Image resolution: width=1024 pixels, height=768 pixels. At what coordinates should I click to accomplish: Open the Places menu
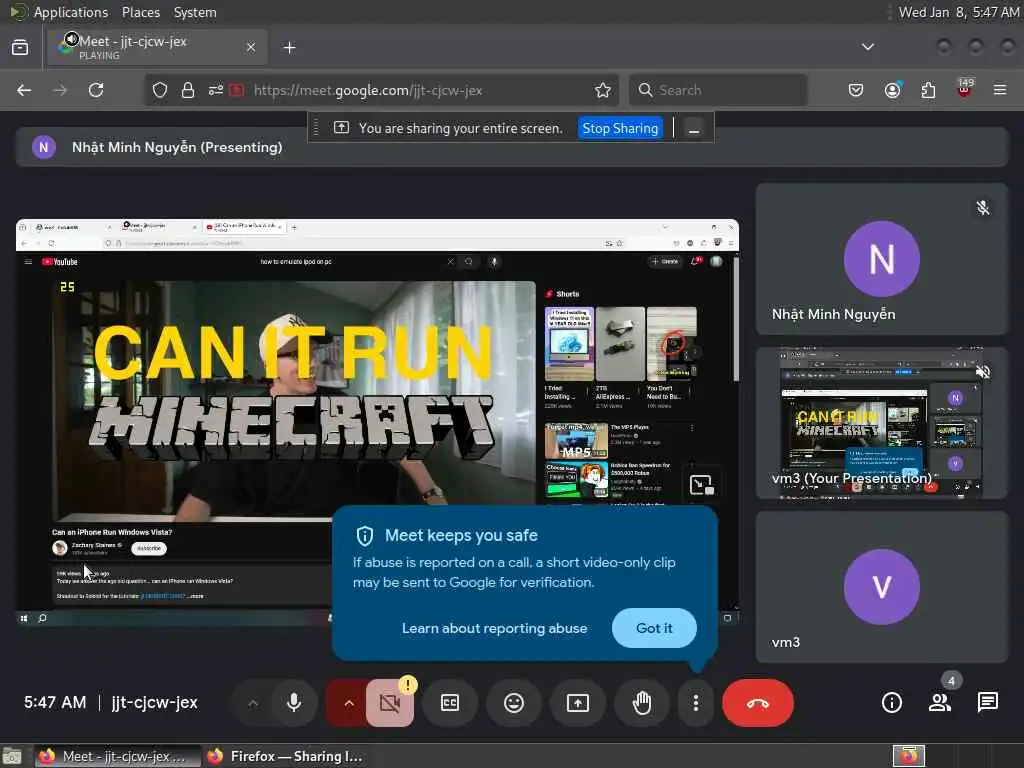[x=141, y=12]
